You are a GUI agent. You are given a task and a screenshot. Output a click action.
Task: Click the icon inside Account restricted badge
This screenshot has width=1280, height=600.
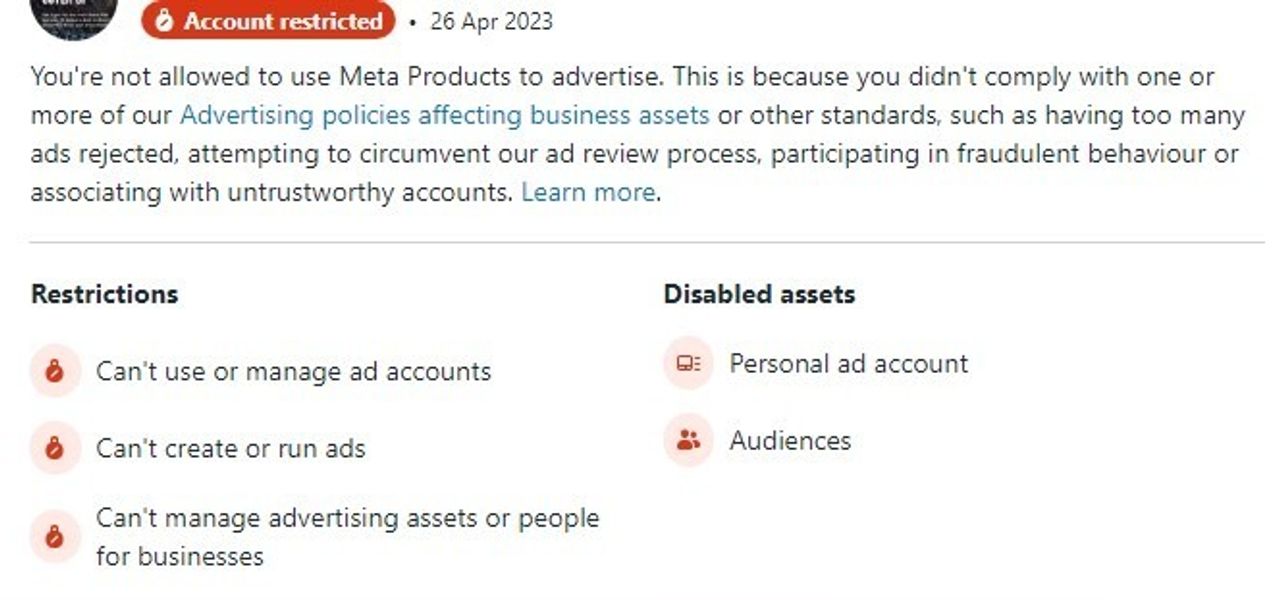[164, 21]
